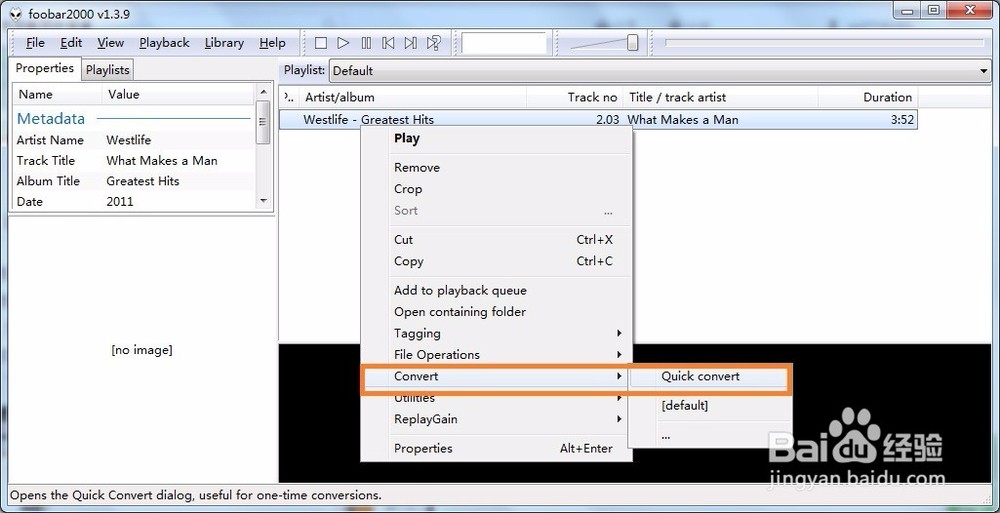Image resolution: width=1000 pixels, height=513 pixels.
Task: Click Open containing folder
Action: (x=497, y=312)
